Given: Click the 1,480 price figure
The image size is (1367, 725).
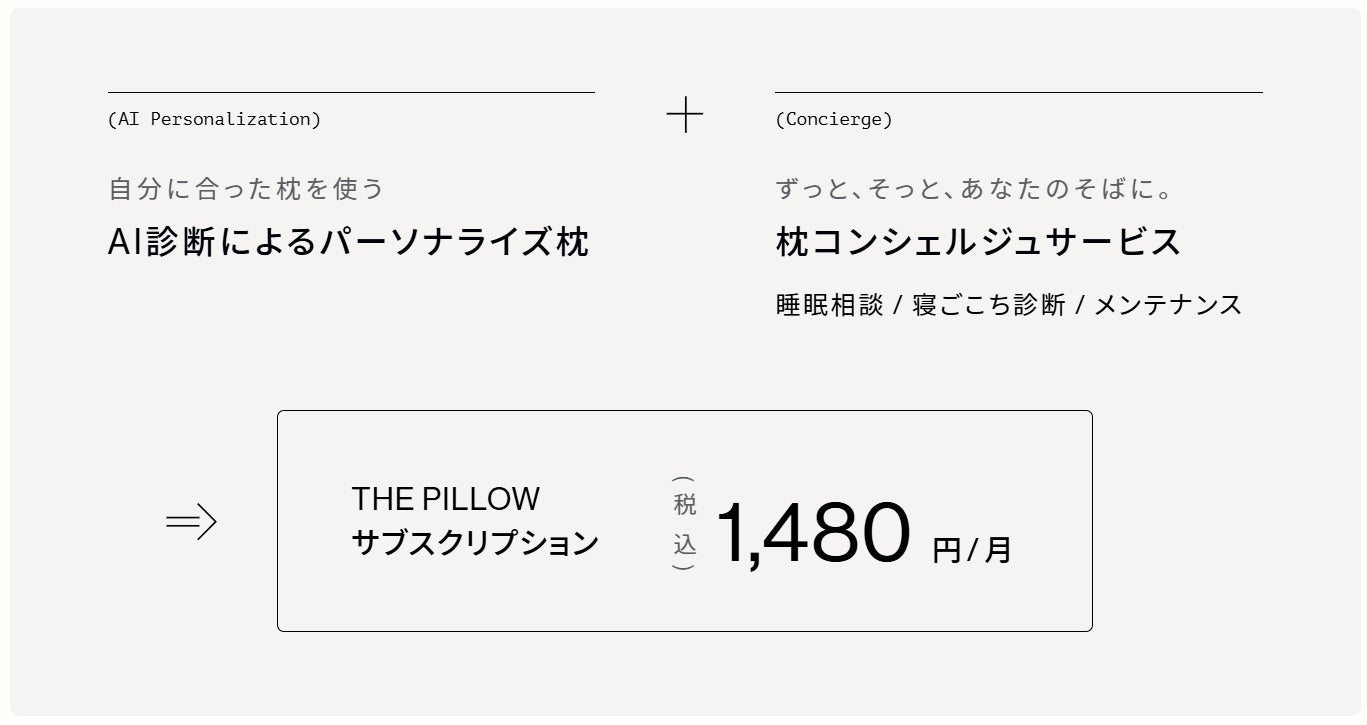Looking at the screenshot, I should [x=812, y=533].
